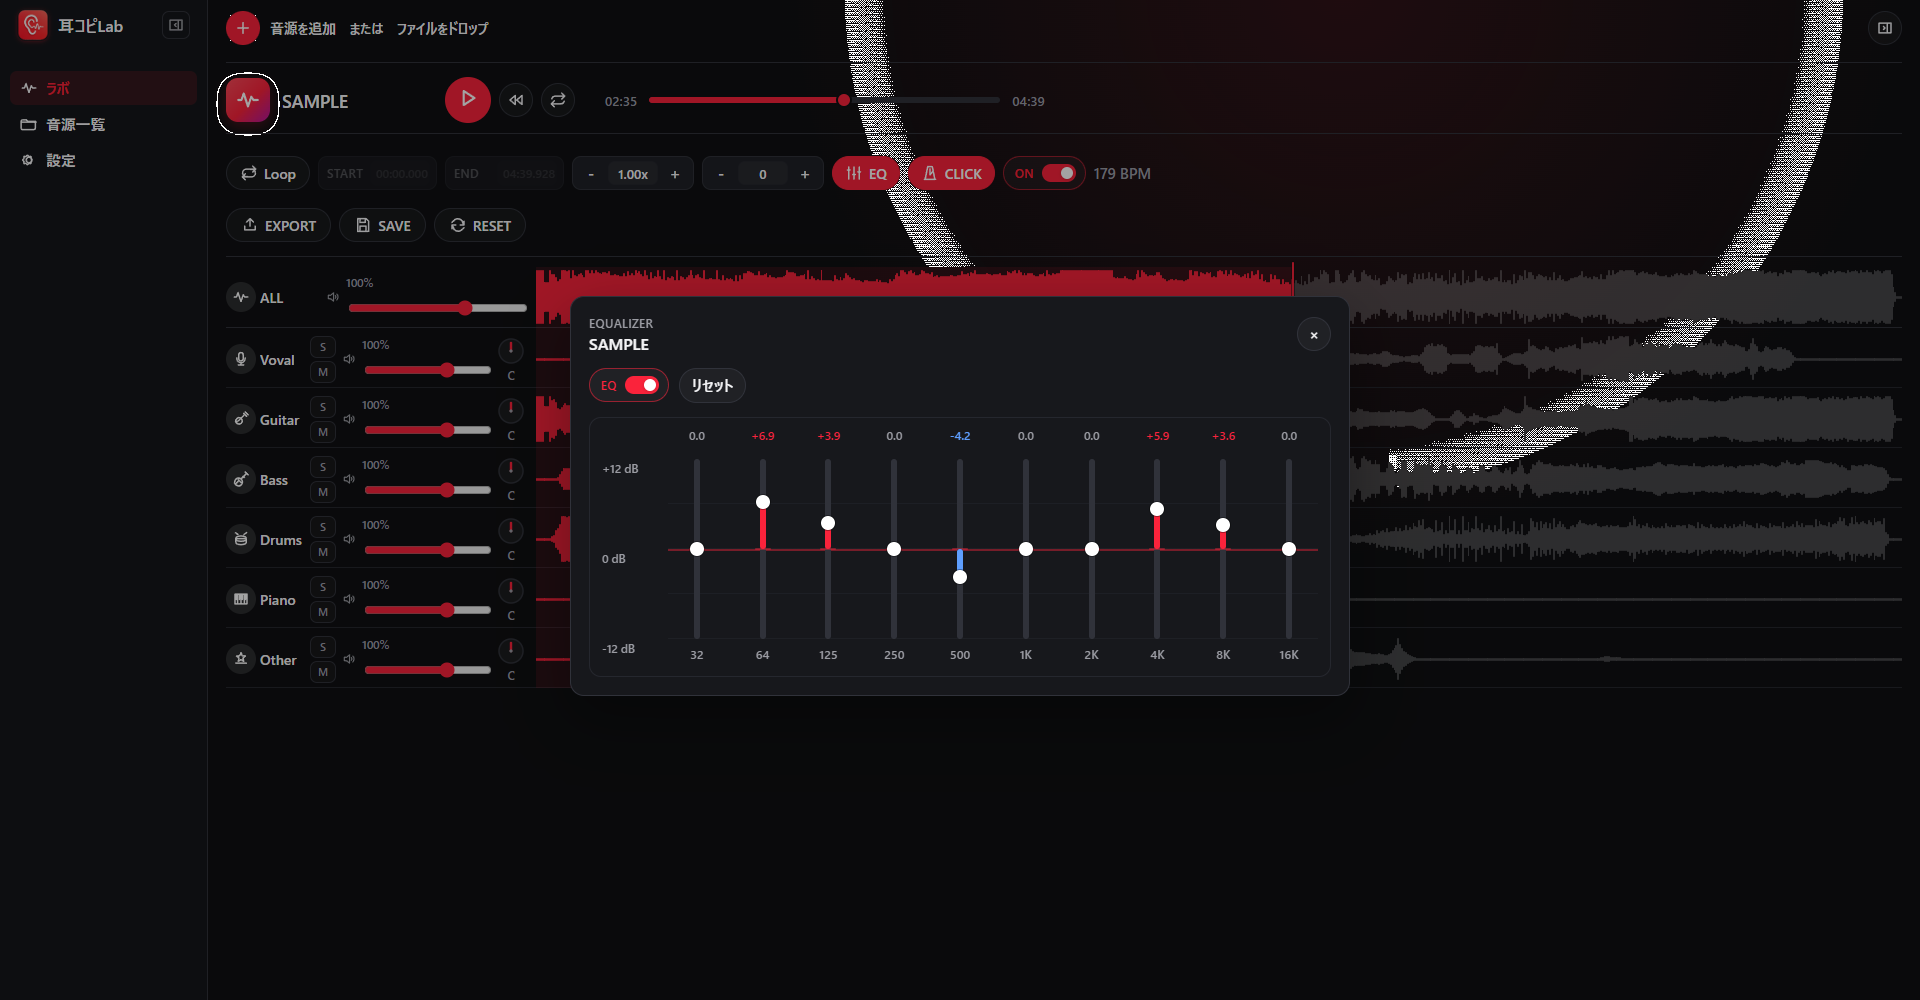Adjust the ALL volume slider
1920x1000 pixels.
coord(437,308)
